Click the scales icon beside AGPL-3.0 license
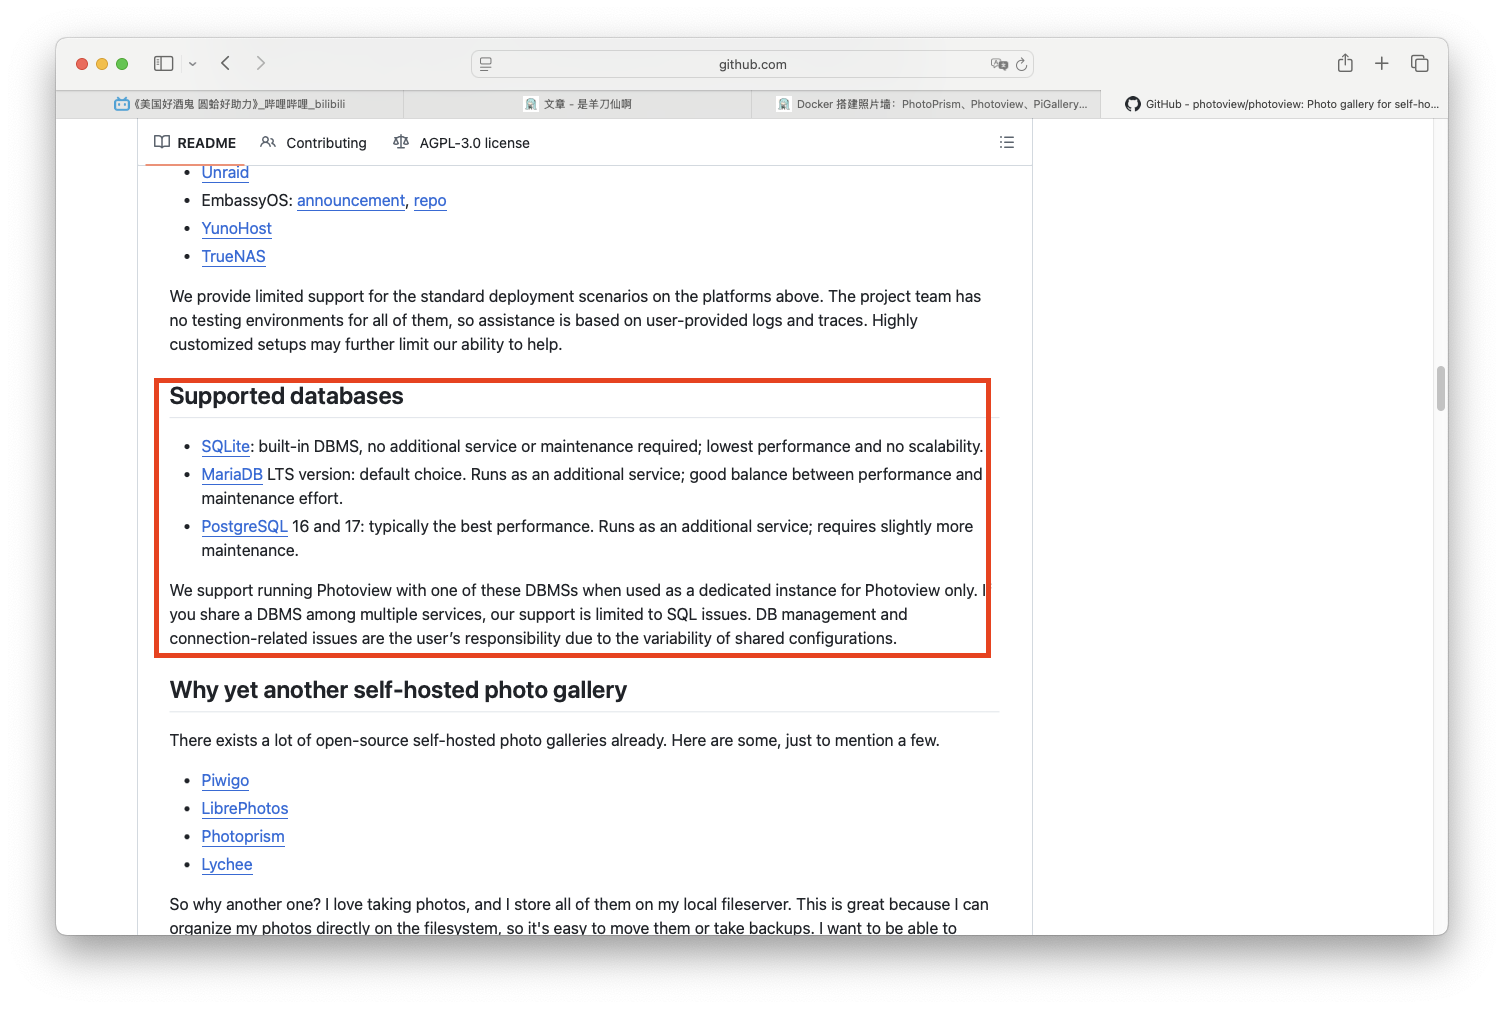 401,142
